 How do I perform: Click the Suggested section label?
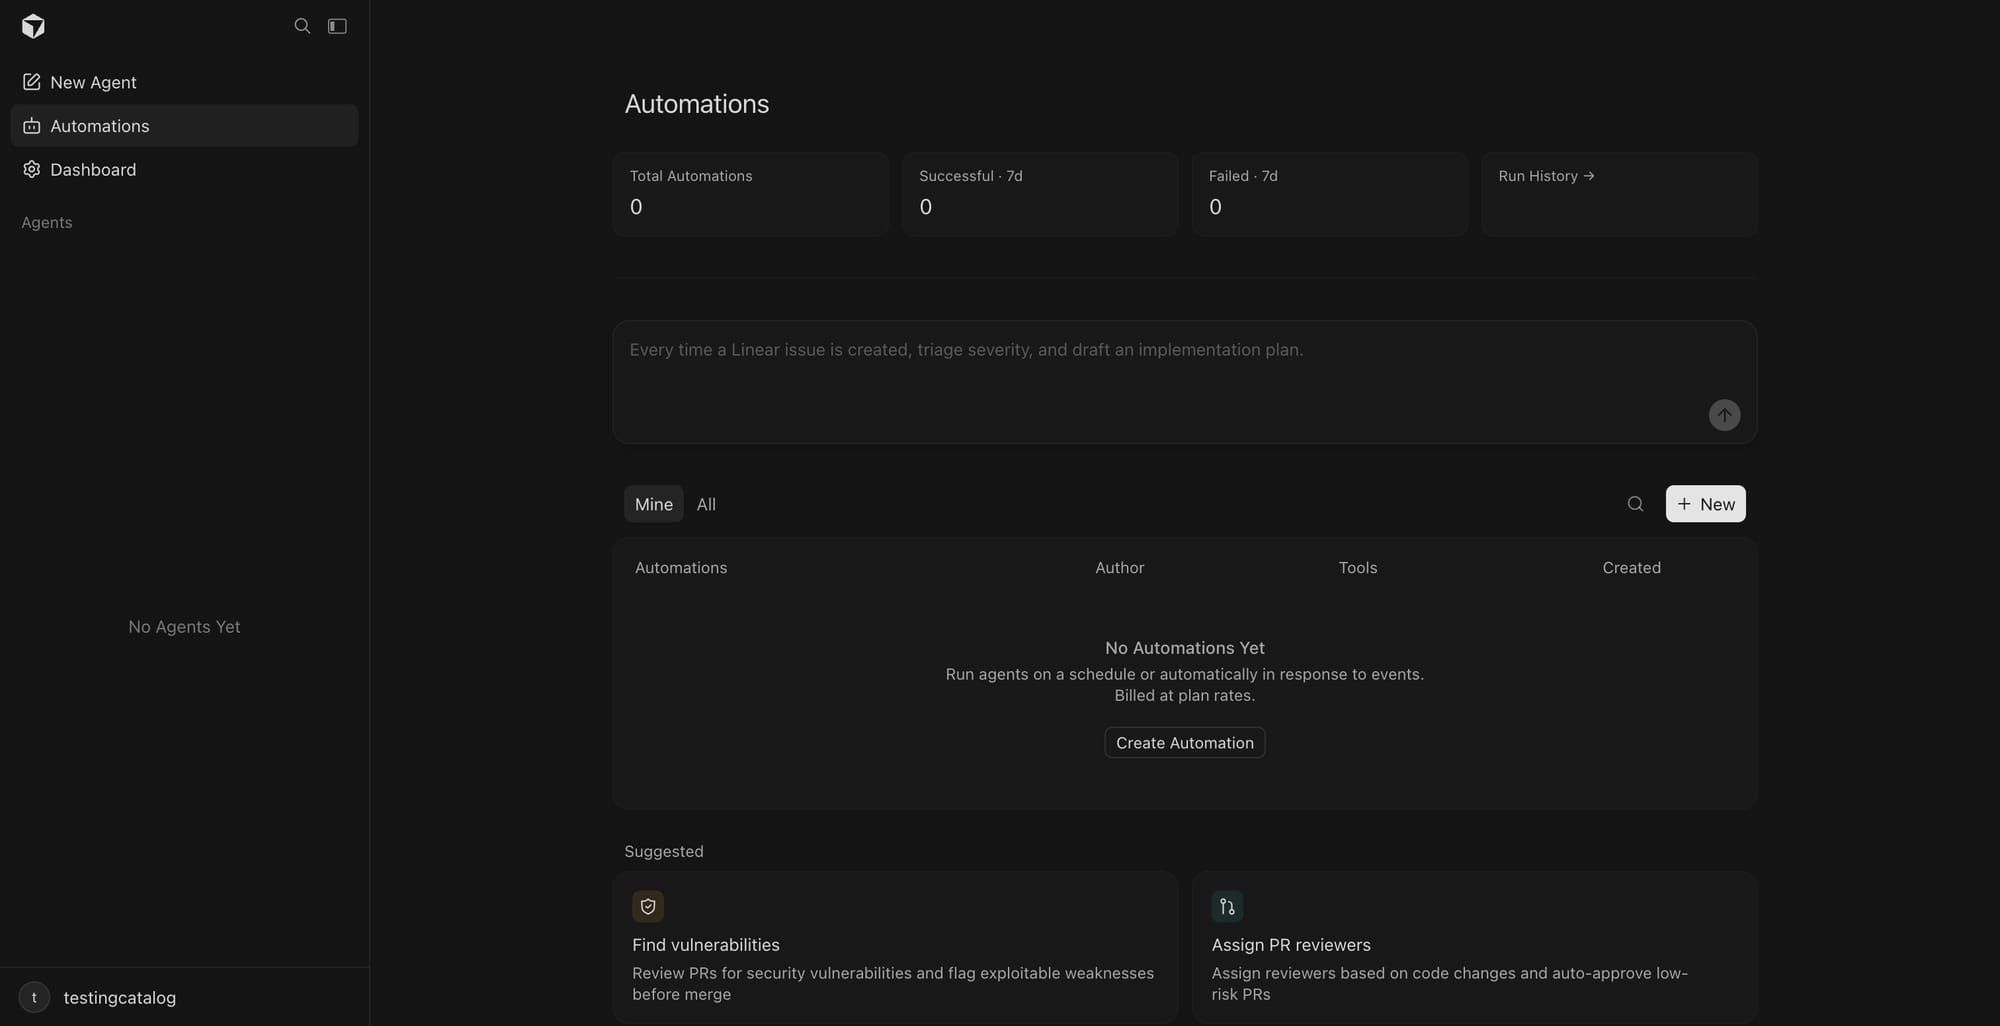(x=664, y=851)
